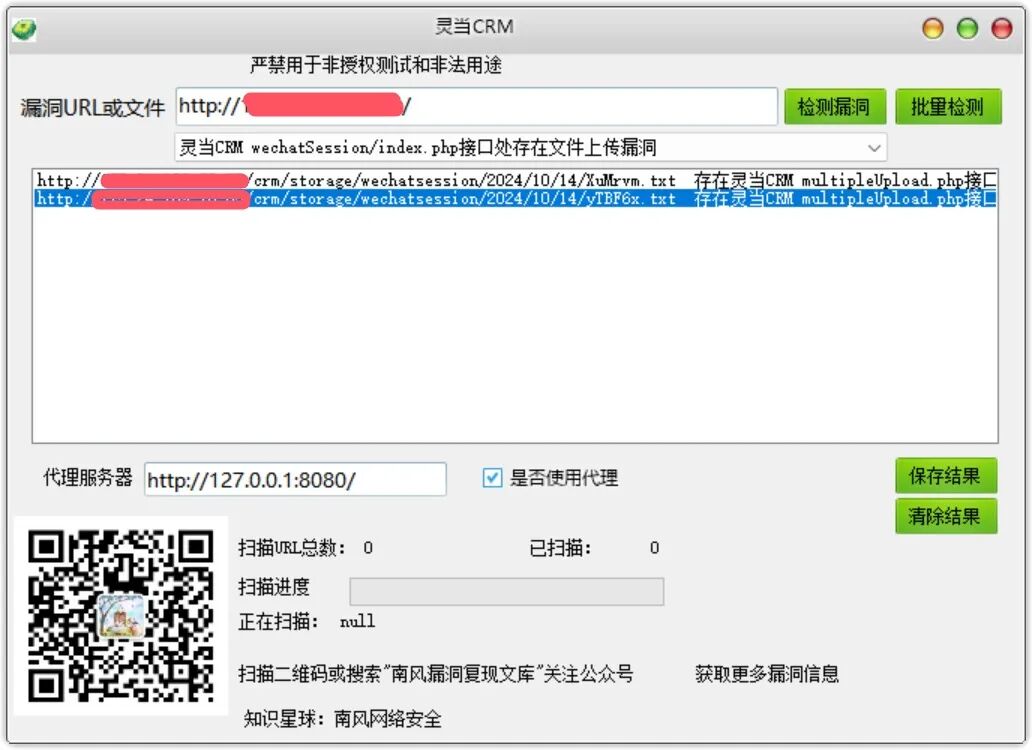Click the empty results list area

coord(516,326)
